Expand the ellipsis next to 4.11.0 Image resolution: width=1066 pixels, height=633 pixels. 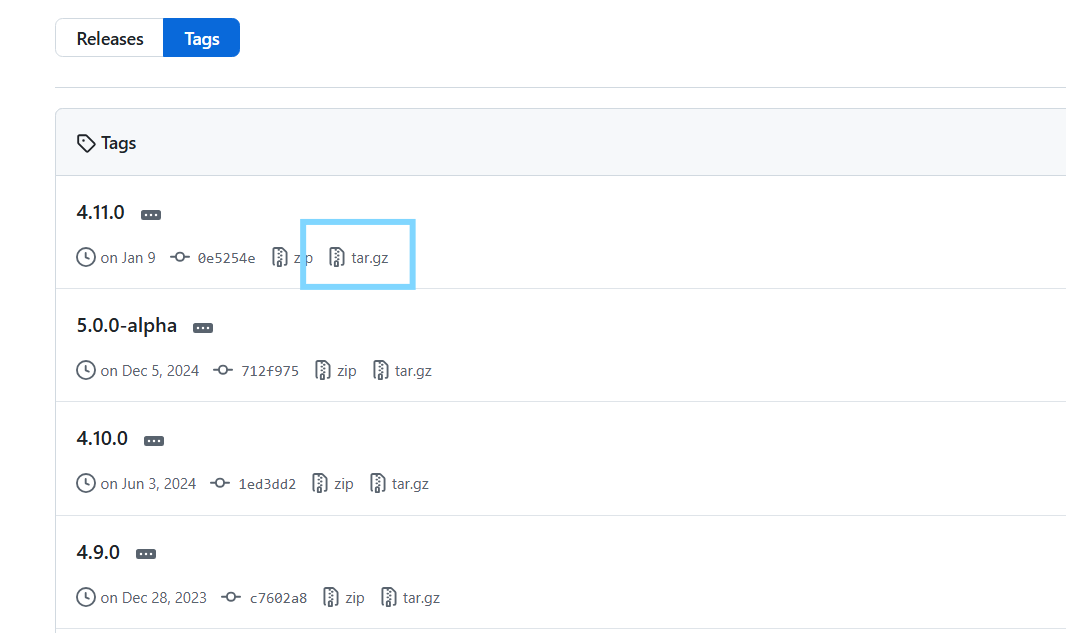pos(151,215)
